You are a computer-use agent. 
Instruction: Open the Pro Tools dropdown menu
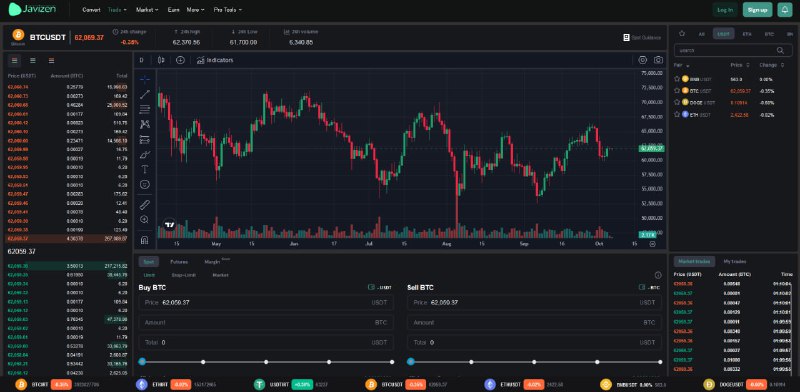tap(228, 10)
